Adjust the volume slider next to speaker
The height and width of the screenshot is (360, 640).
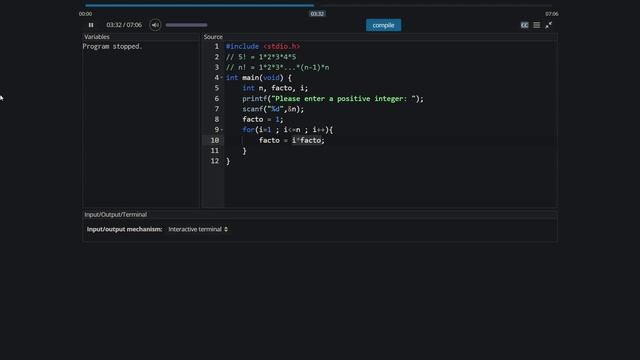pyautogui.click(x=187, y=25)
